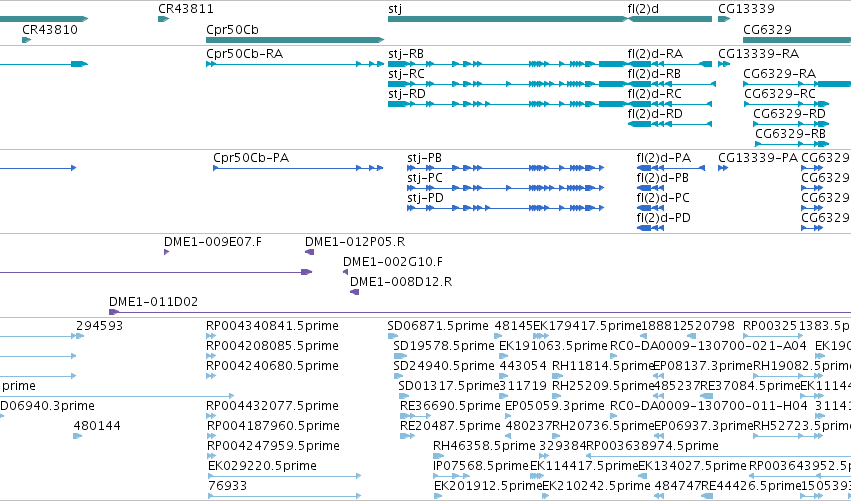Select the CG6329-RB transcript label
The height and width of the screenshot is (501, 851).
790,134
